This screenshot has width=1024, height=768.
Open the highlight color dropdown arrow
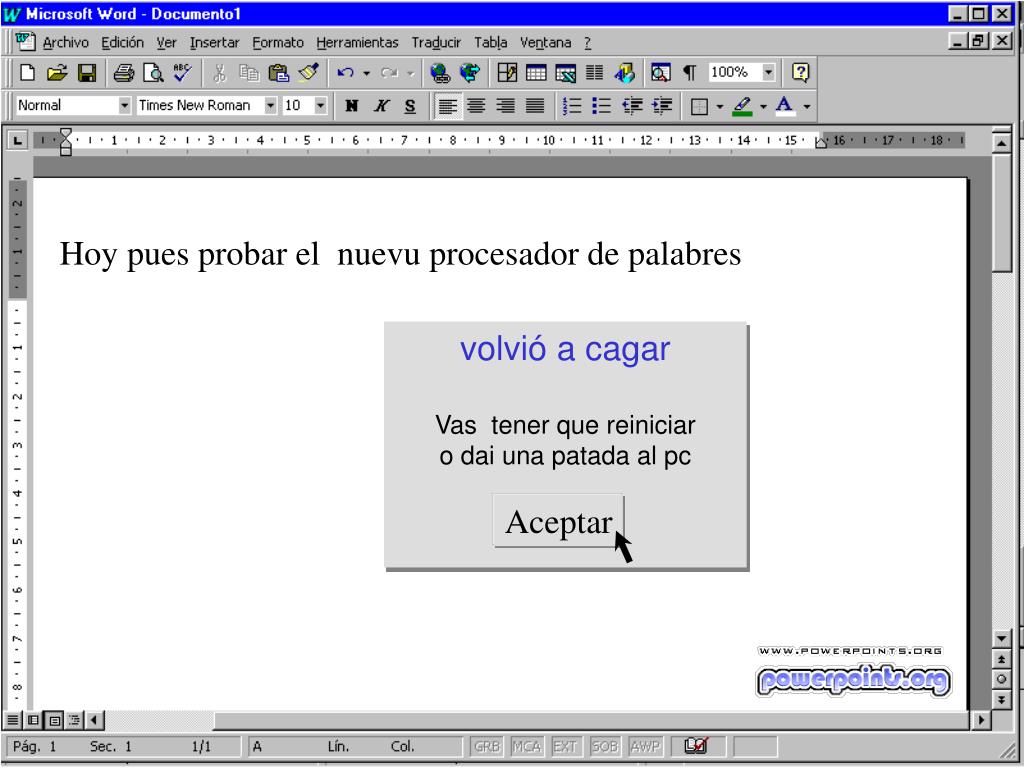pyautogui.click(x=763, y=106)
